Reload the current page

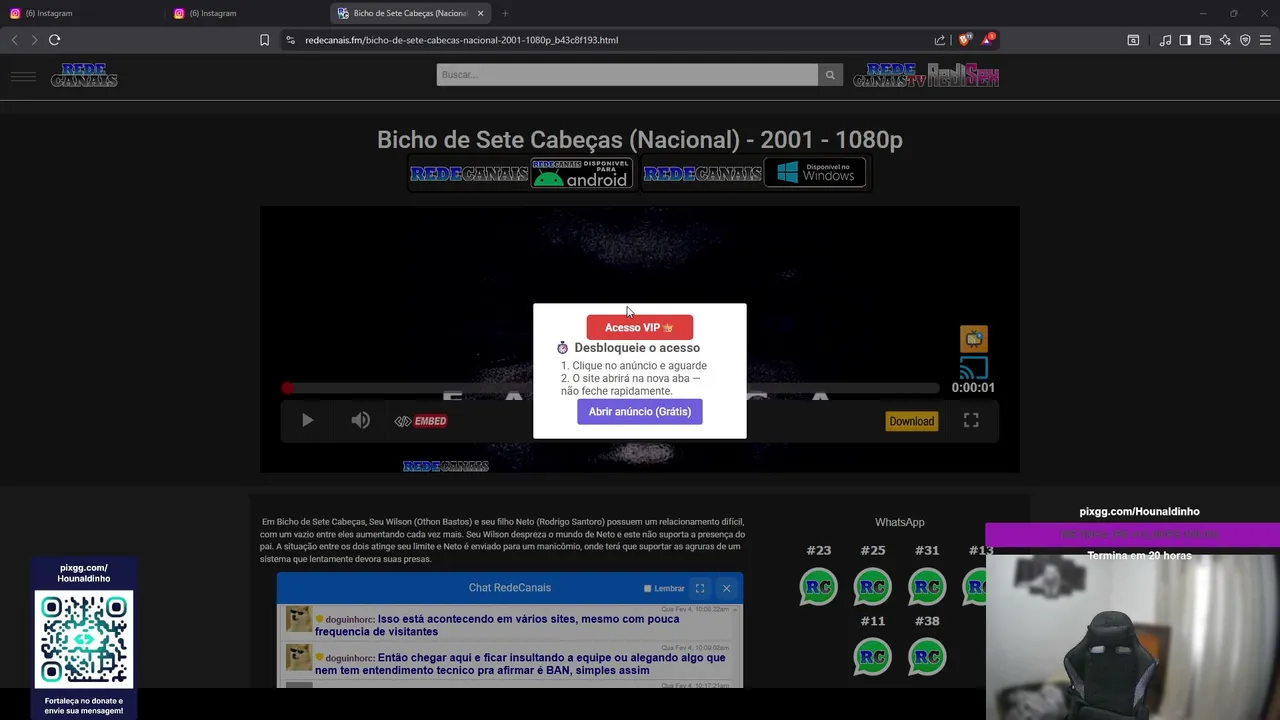(55, 40)
